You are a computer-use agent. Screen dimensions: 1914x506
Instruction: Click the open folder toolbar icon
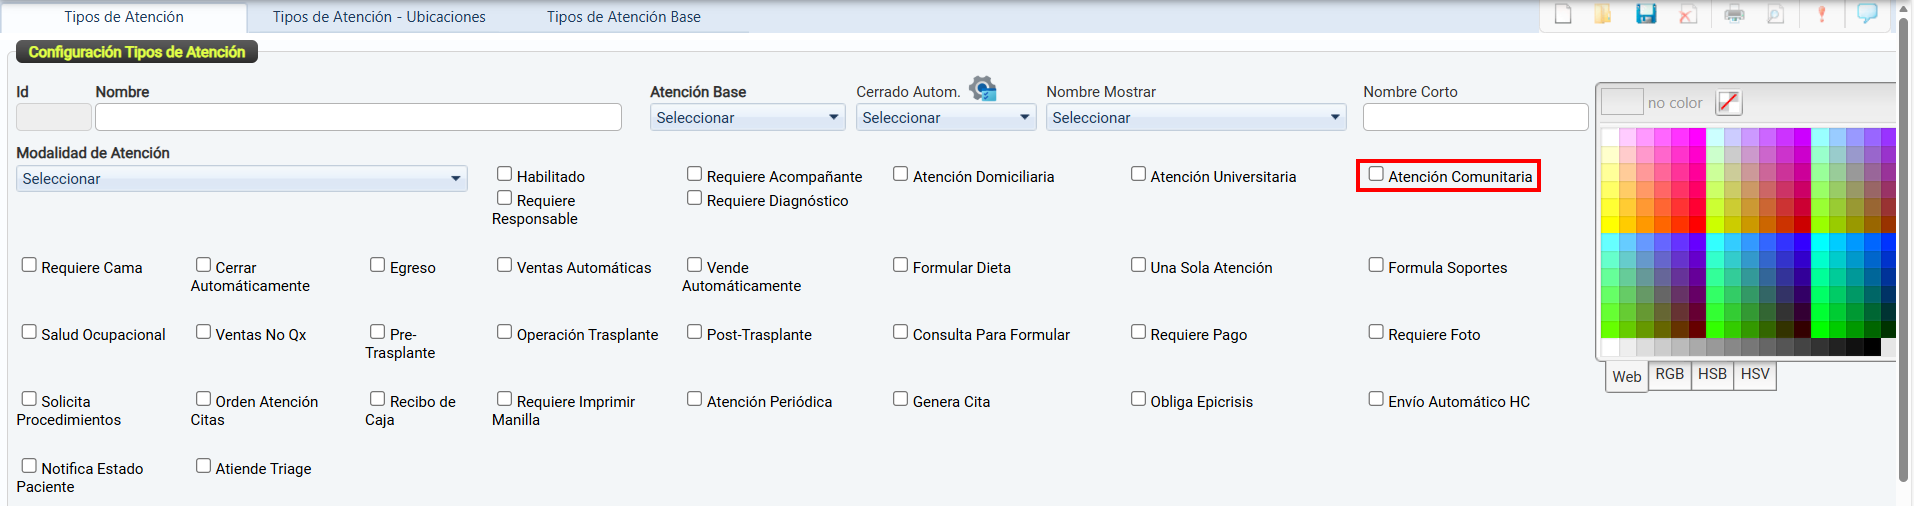click(1603, 14)
